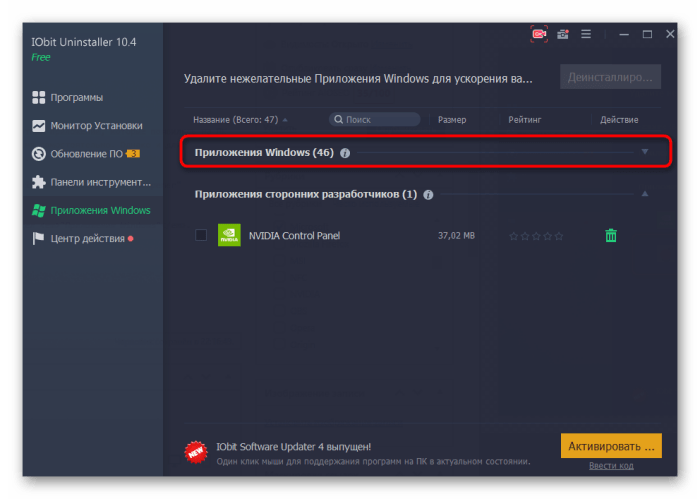Click the Действие column header
This screenshot has width=700, height=499.
point(619,120)
